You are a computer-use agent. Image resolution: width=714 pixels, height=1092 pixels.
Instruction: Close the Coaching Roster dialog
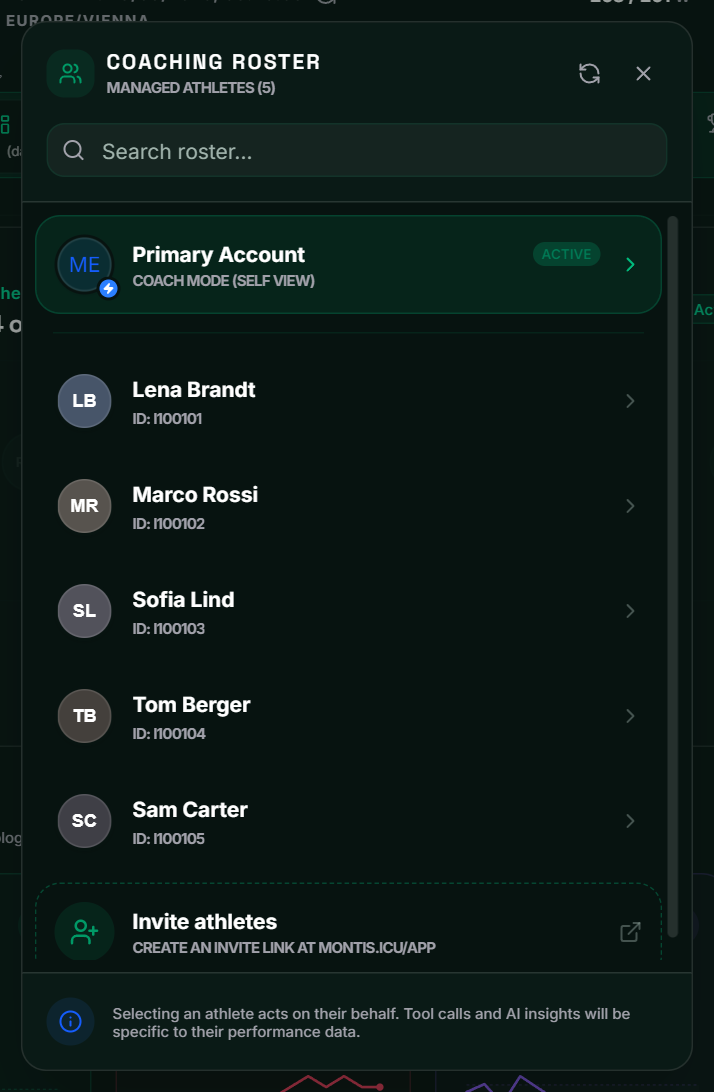pos(643,73)
